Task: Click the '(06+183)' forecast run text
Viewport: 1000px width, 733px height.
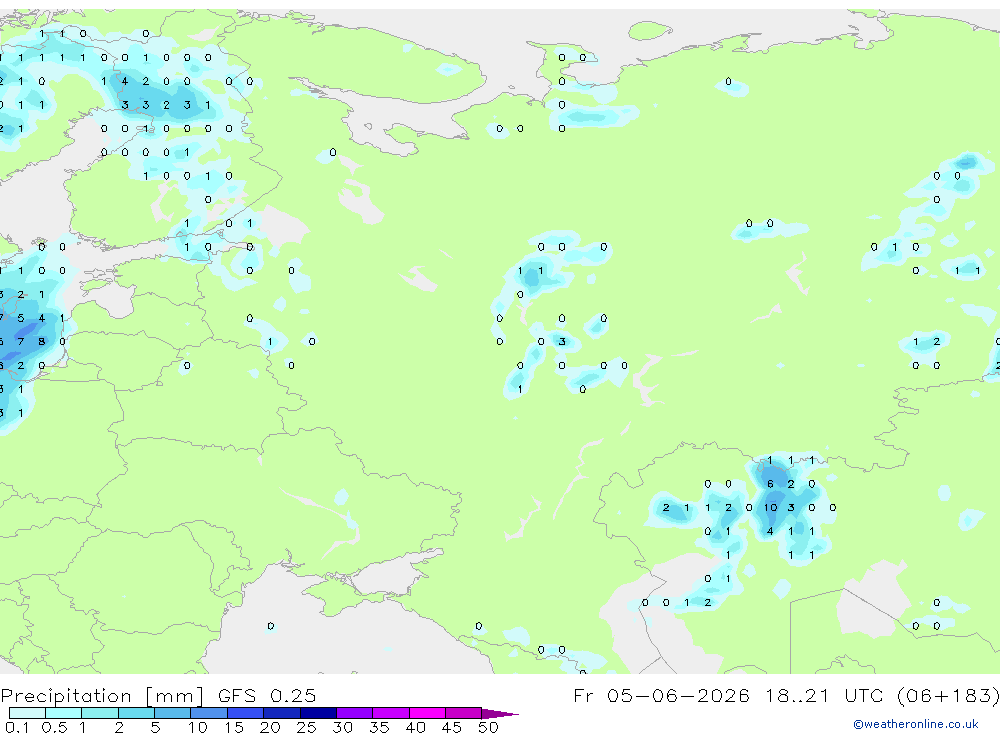Action: tap(948, 695)
